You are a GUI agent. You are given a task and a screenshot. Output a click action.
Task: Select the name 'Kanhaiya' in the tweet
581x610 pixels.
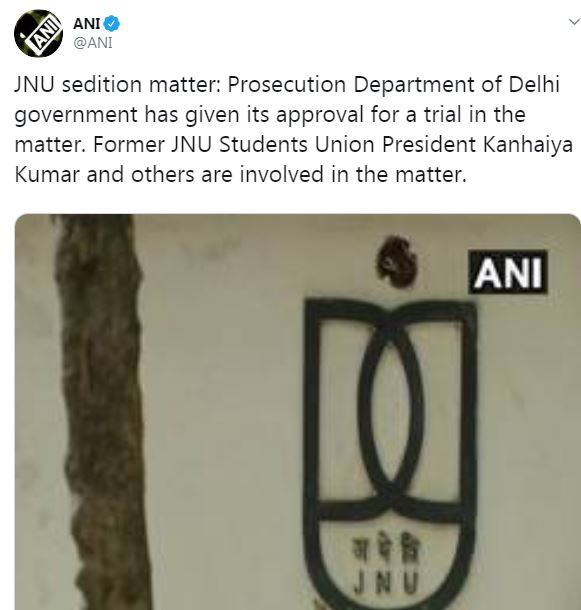point(528,145)
